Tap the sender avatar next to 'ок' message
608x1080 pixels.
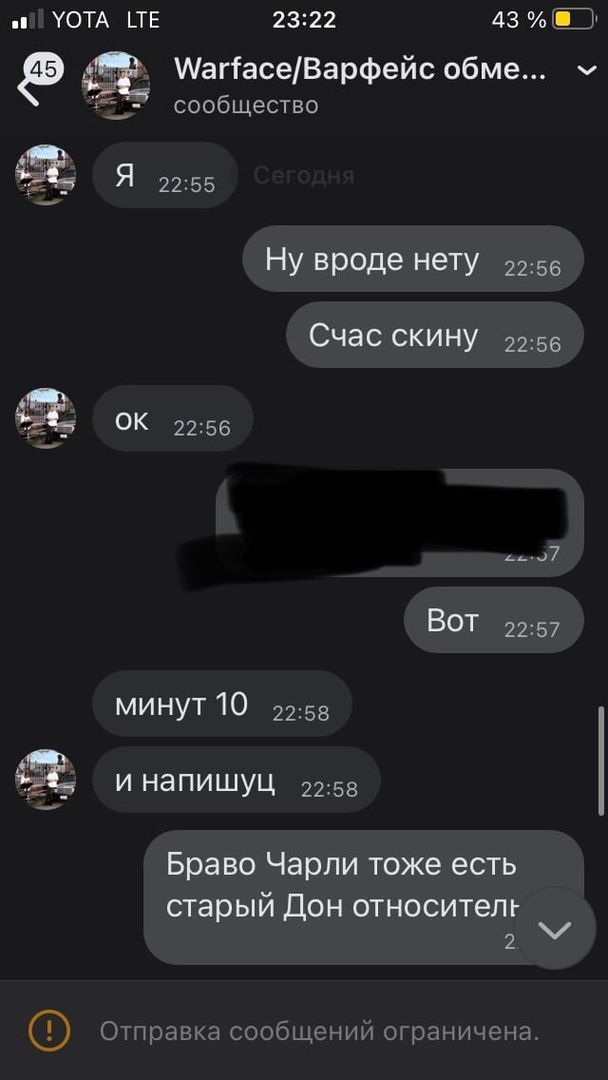click(x=45, y=418)
